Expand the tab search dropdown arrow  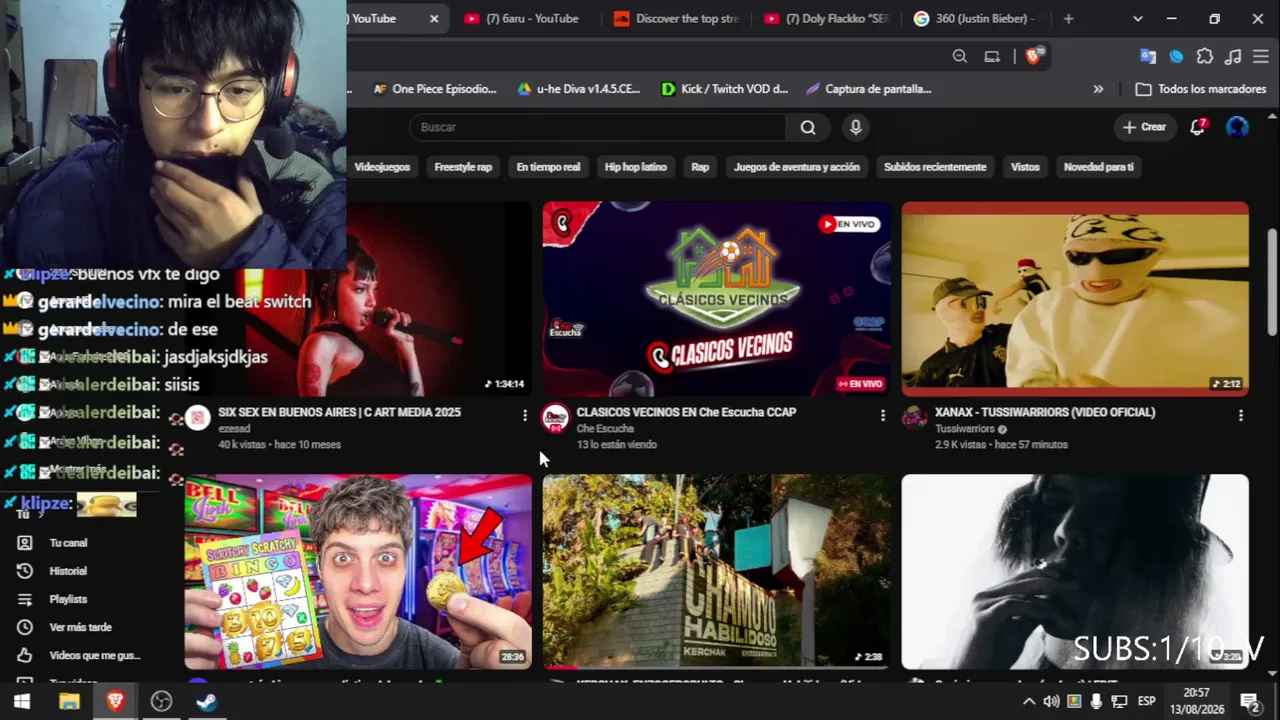pyautogui.click(x=1137, y=18)
